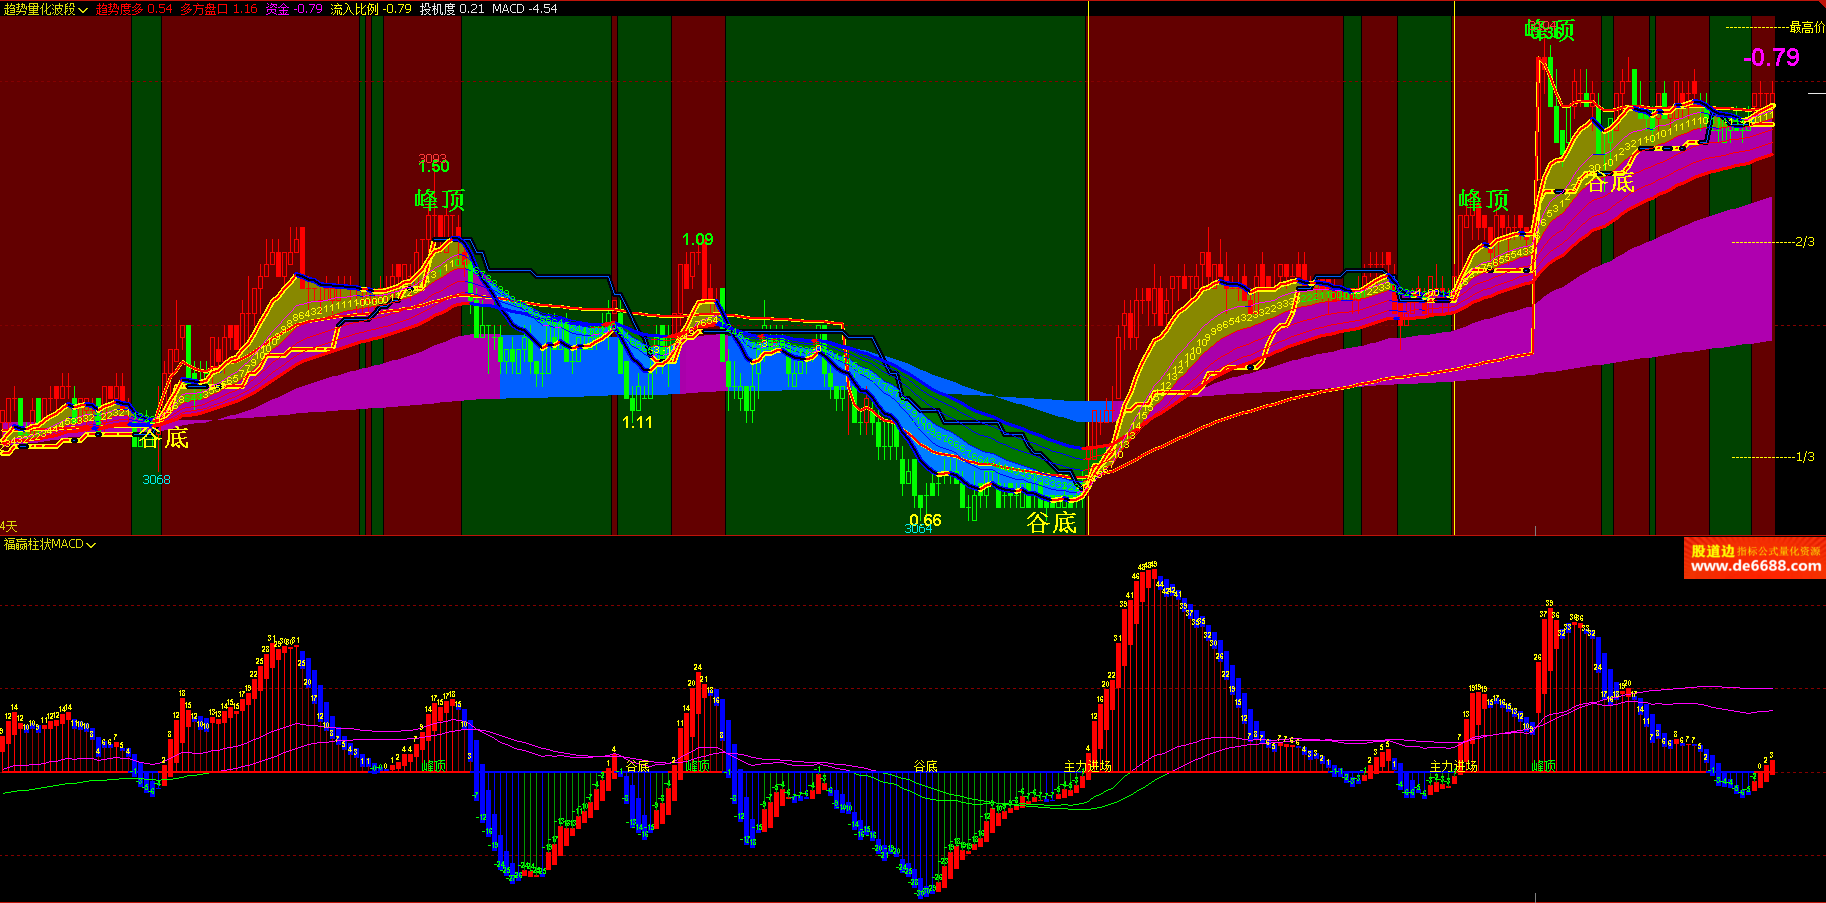Select the green 1.09 peak value
Screen dimensions: 1826x903
697,240
